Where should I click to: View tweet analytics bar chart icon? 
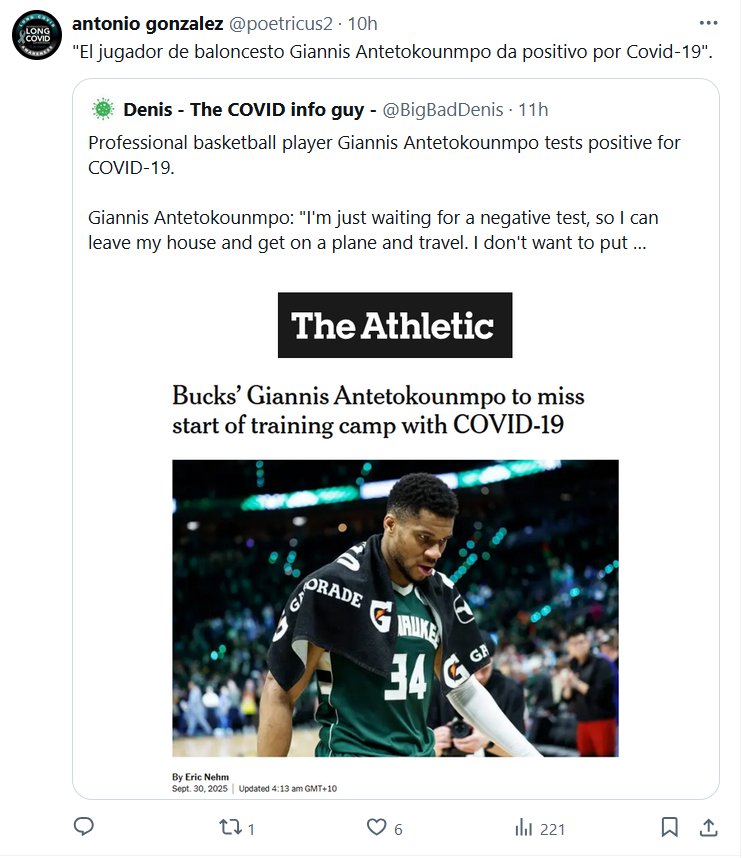pos(523,827)
